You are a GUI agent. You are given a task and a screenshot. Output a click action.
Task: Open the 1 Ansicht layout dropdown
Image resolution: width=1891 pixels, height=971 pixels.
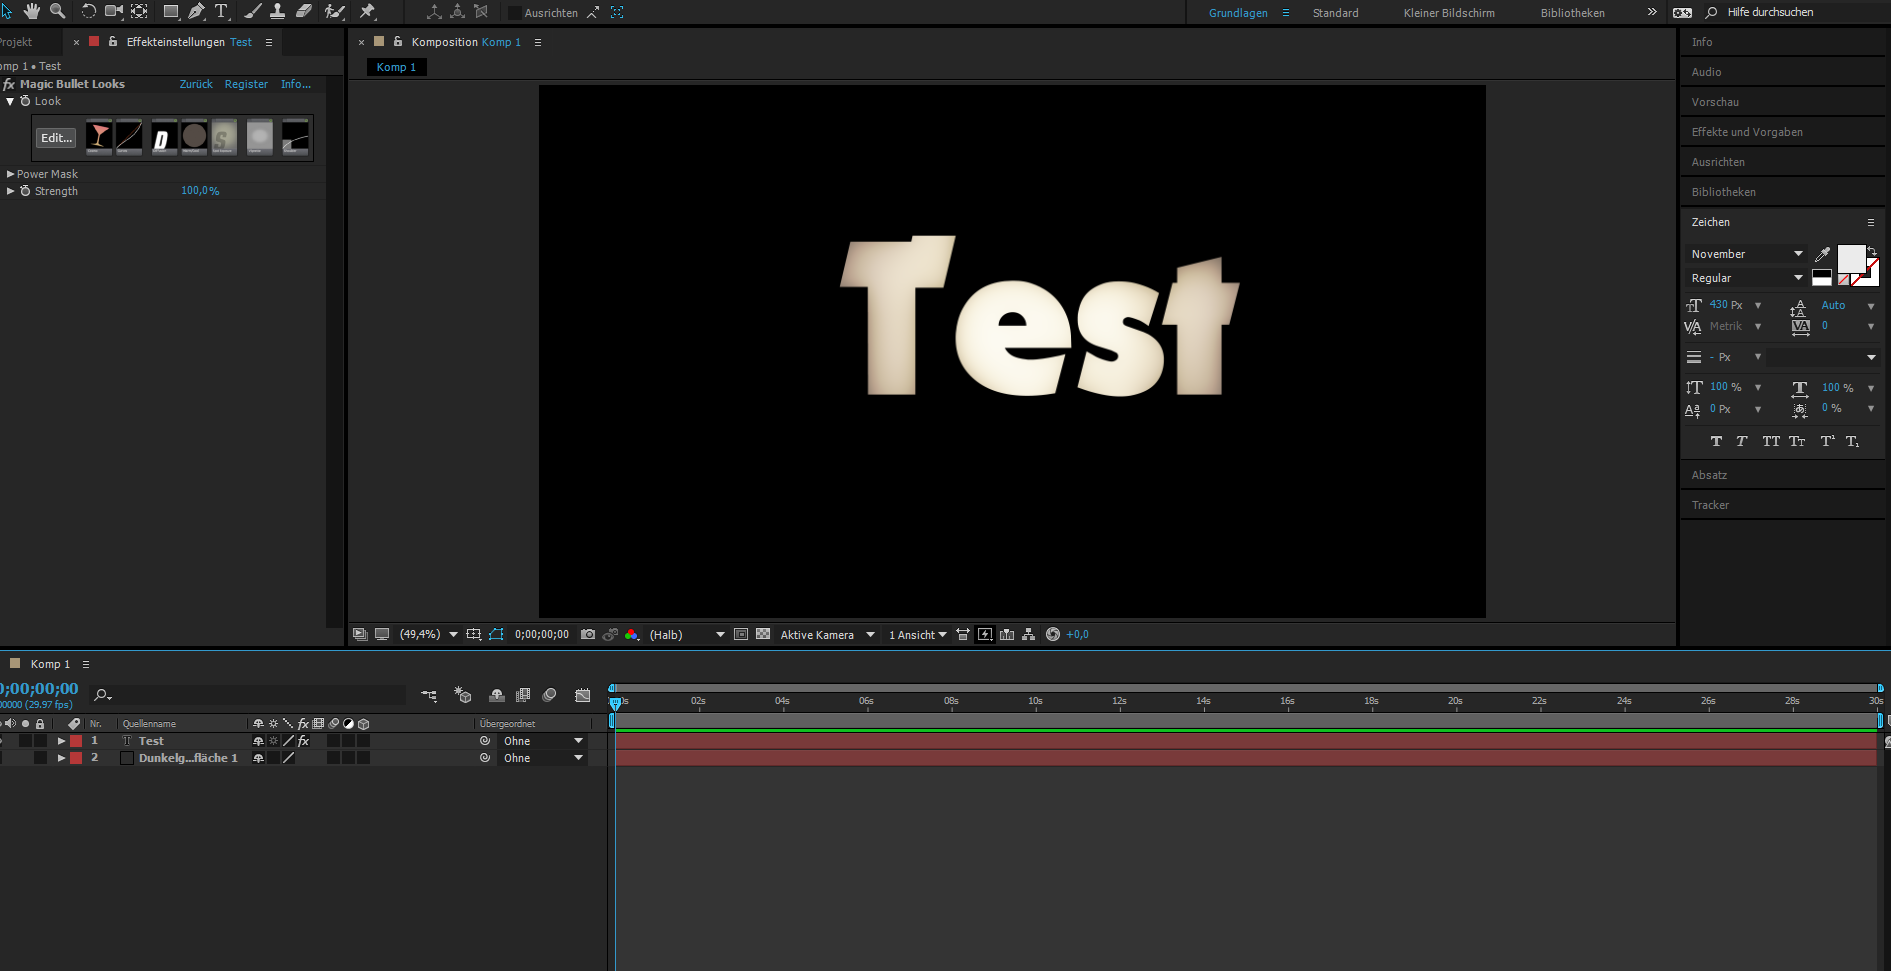pos(917,635)
